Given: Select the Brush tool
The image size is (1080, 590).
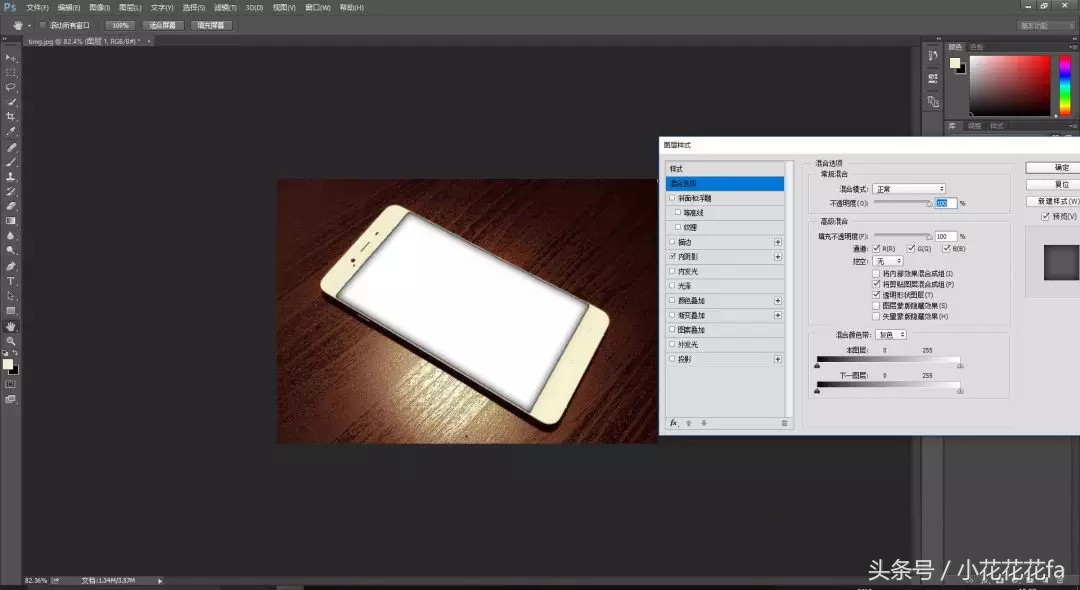Looking at the screenshot, I should point(11,163).
